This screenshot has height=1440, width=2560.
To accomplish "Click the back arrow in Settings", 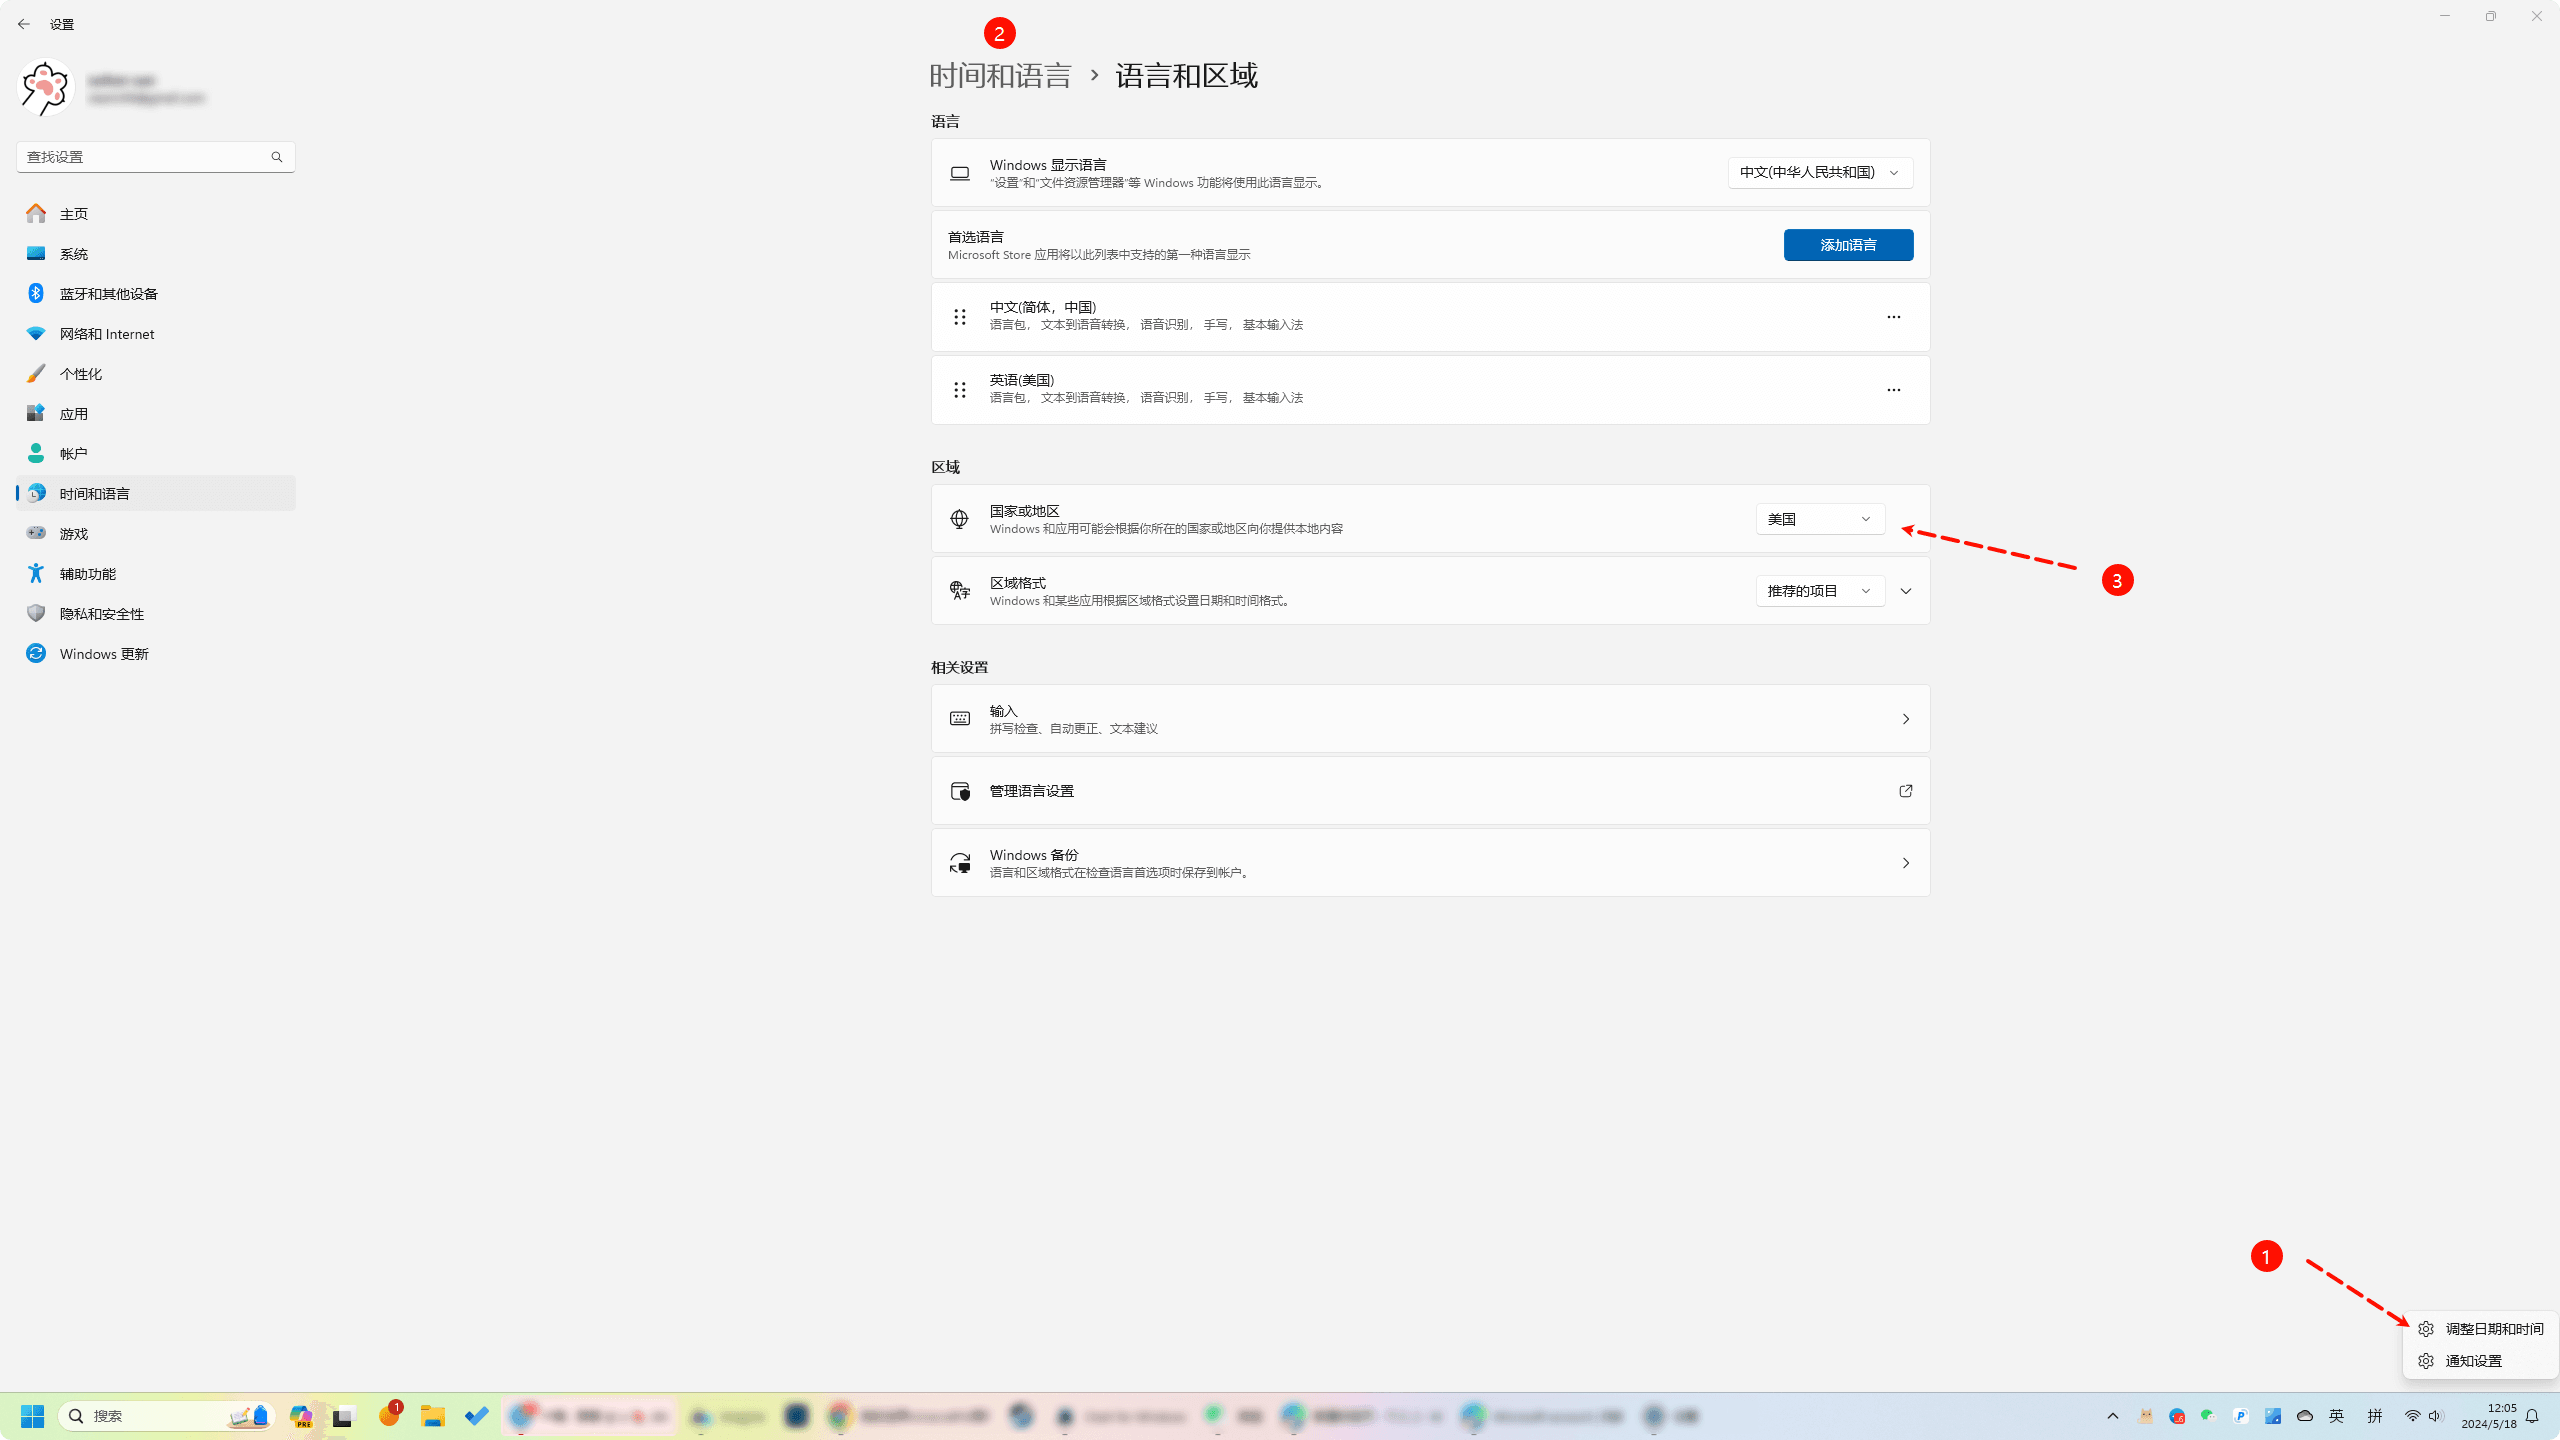I will pyautogui.click(x=24, y=24).
